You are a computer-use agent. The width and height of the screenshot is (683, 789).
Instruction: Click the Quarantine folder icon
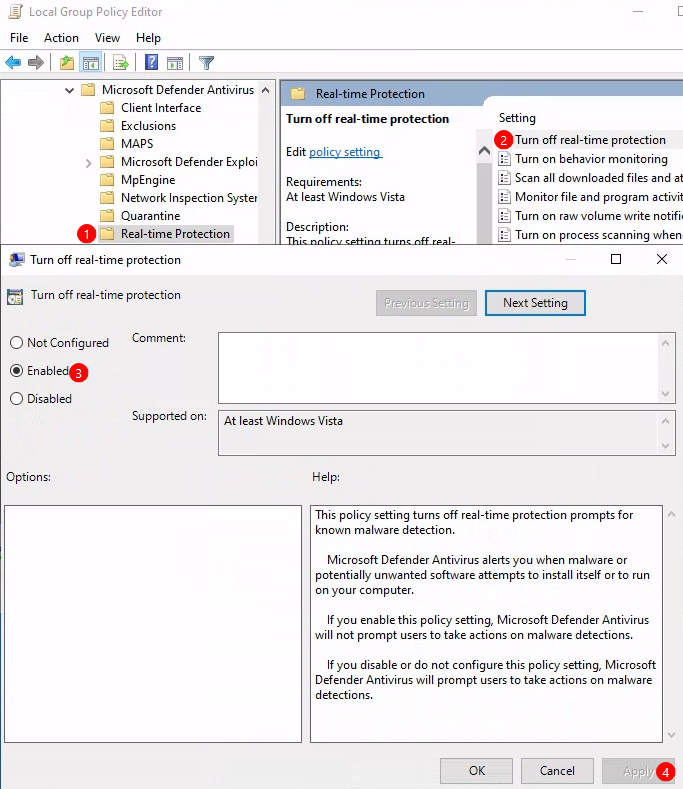tap(107, 216)
